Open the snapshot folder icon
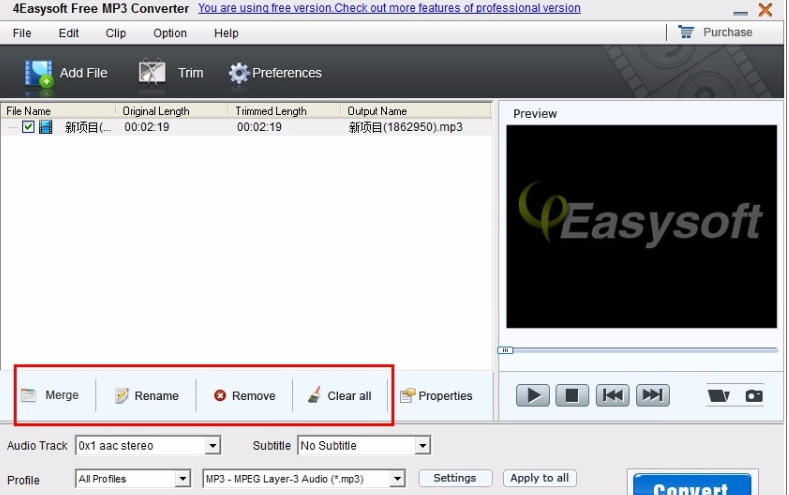This screenshot has width=789, height=495. point(718,396)
